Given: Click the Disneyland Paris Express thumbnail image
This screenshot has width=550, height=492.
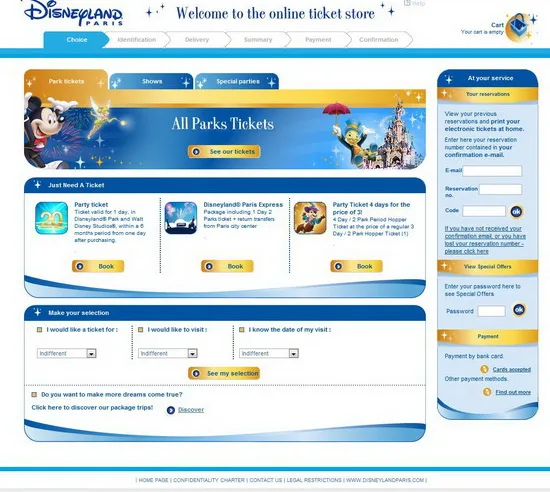Looking at the screenshot, I should 181,218.
